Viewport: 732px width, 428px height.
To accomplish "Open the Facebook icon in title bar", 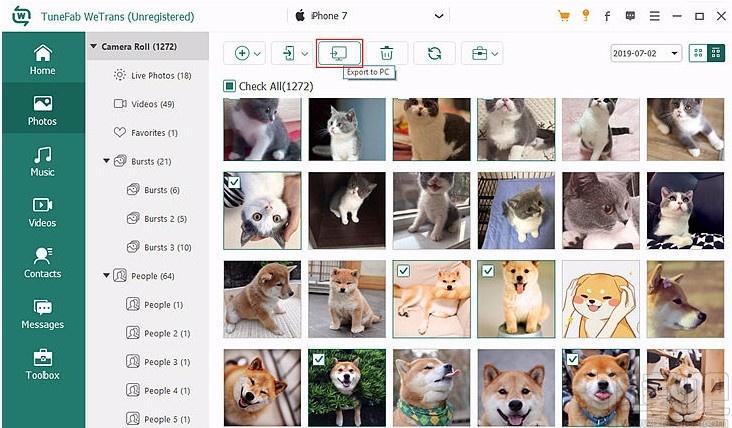I will [x=607, y=16].
